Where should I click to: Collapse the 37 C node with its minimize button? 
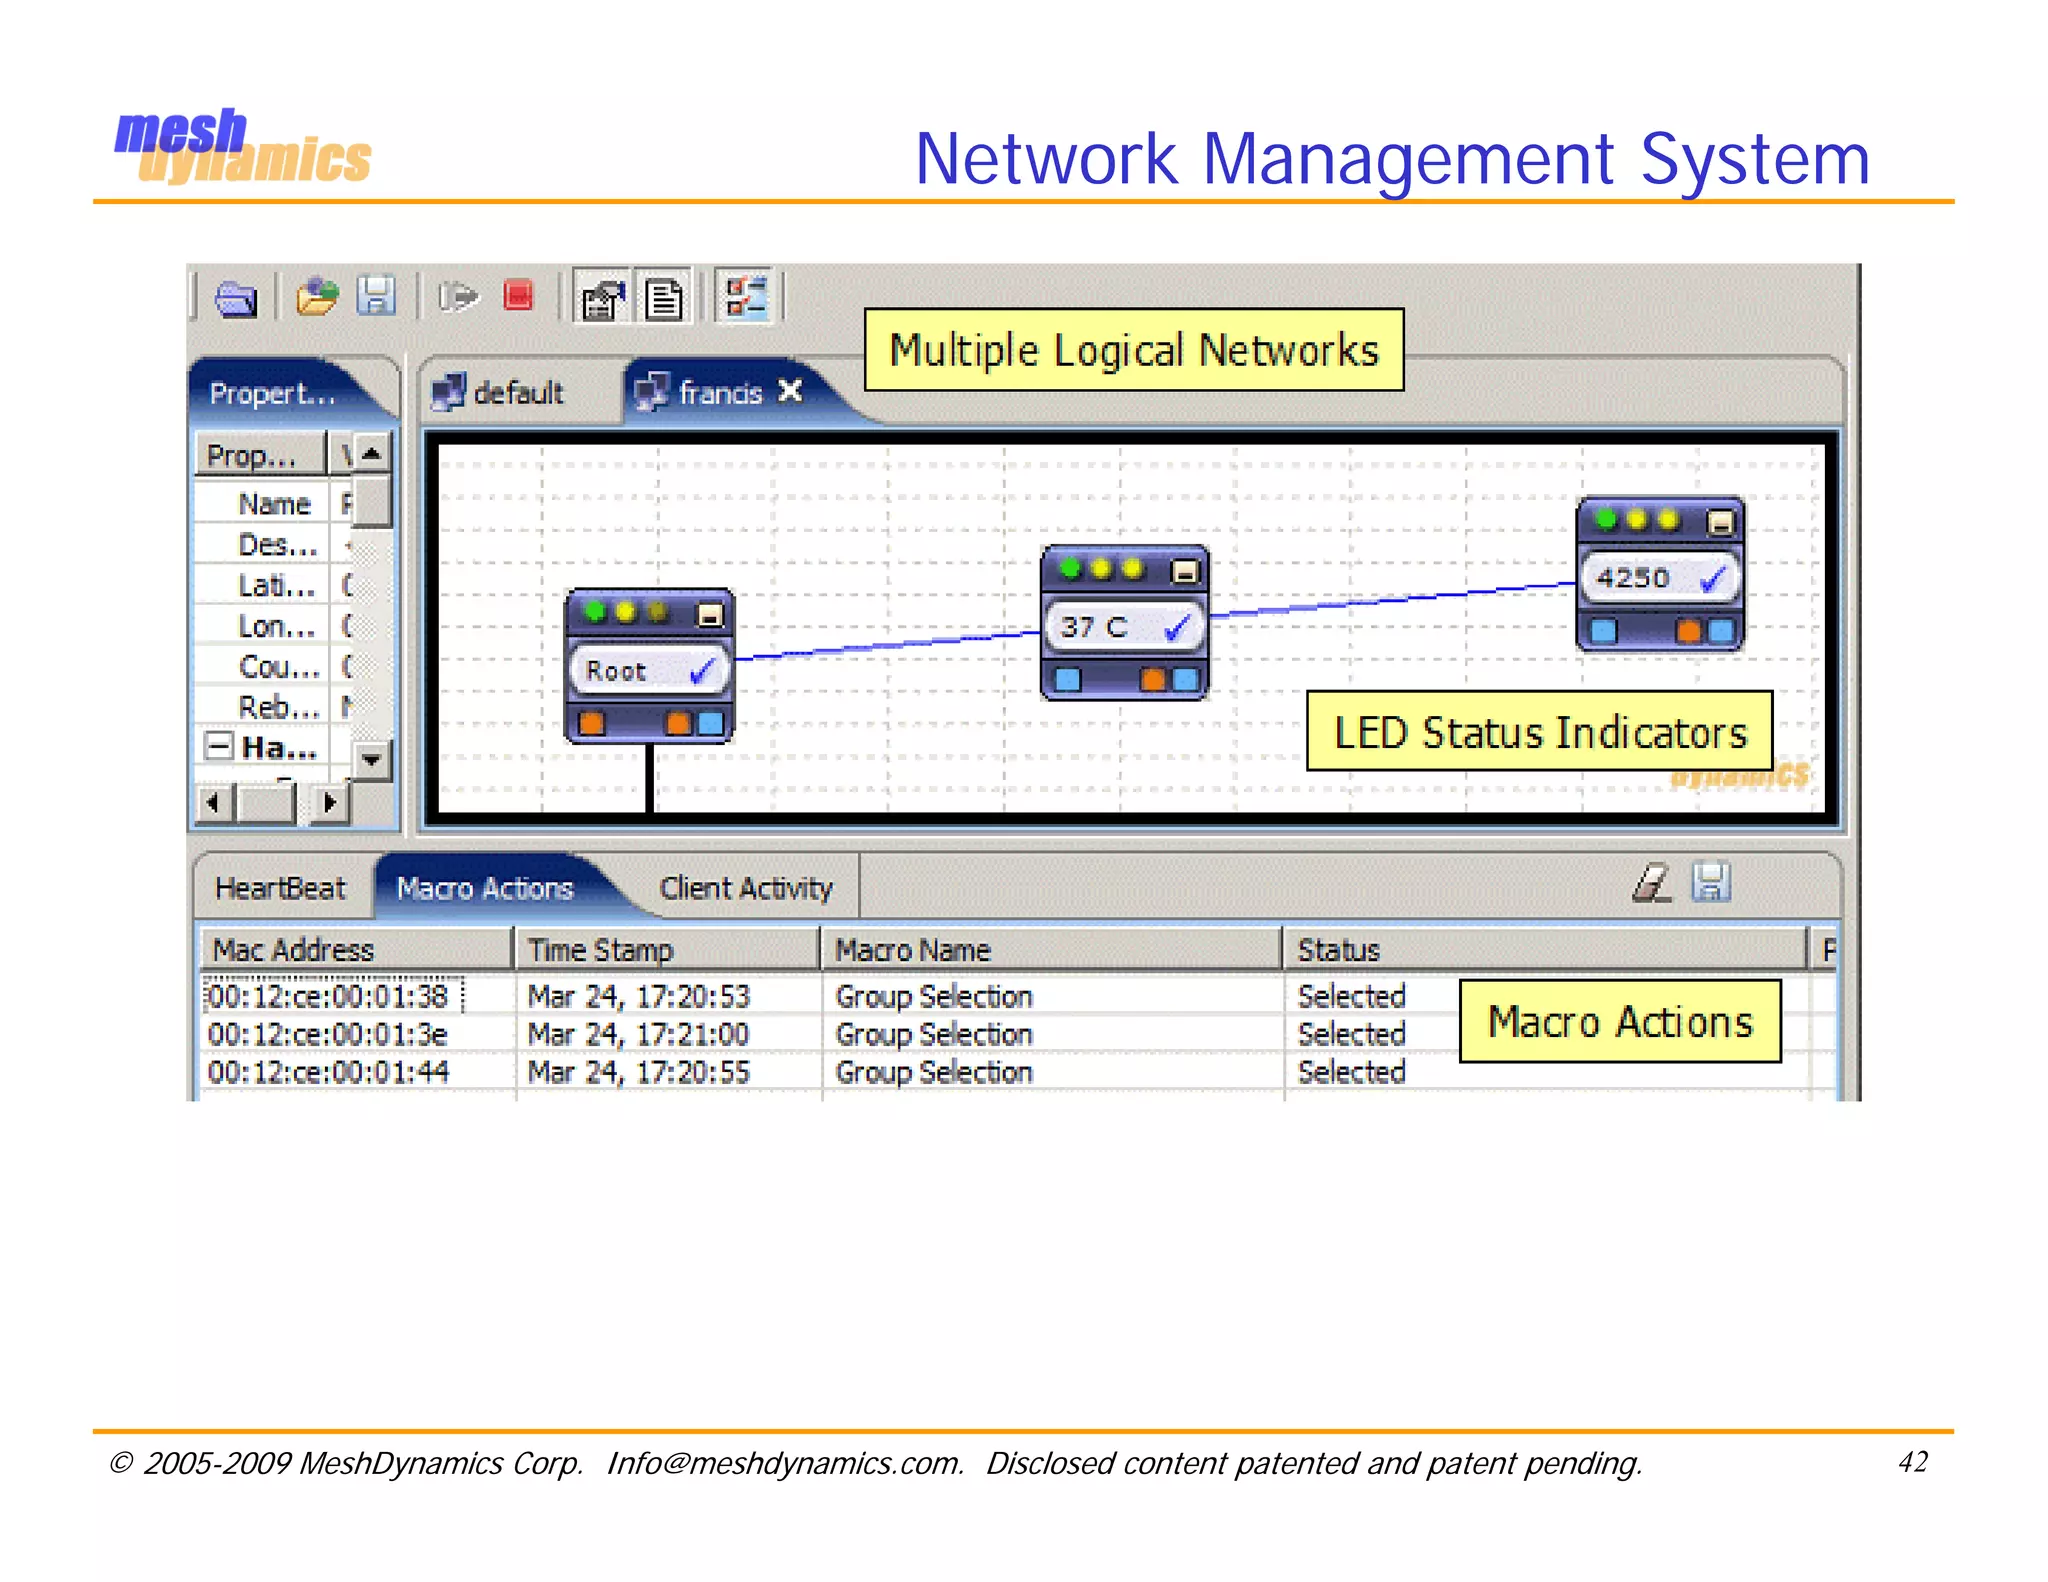tap(1185, 570)
